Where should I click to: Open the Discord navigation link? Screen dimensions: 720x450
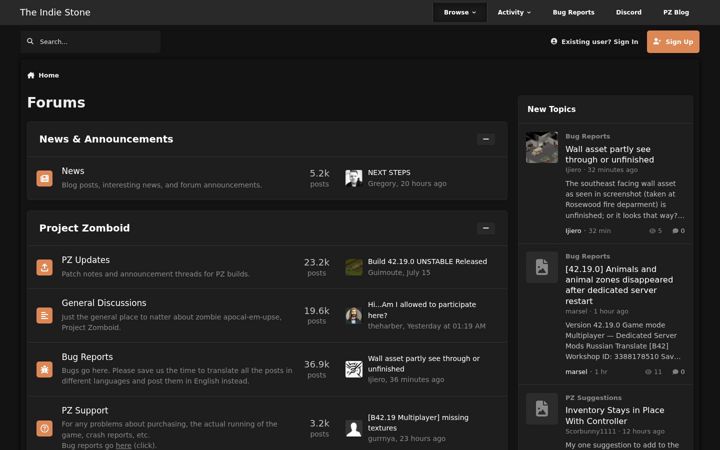pos(629,12)
